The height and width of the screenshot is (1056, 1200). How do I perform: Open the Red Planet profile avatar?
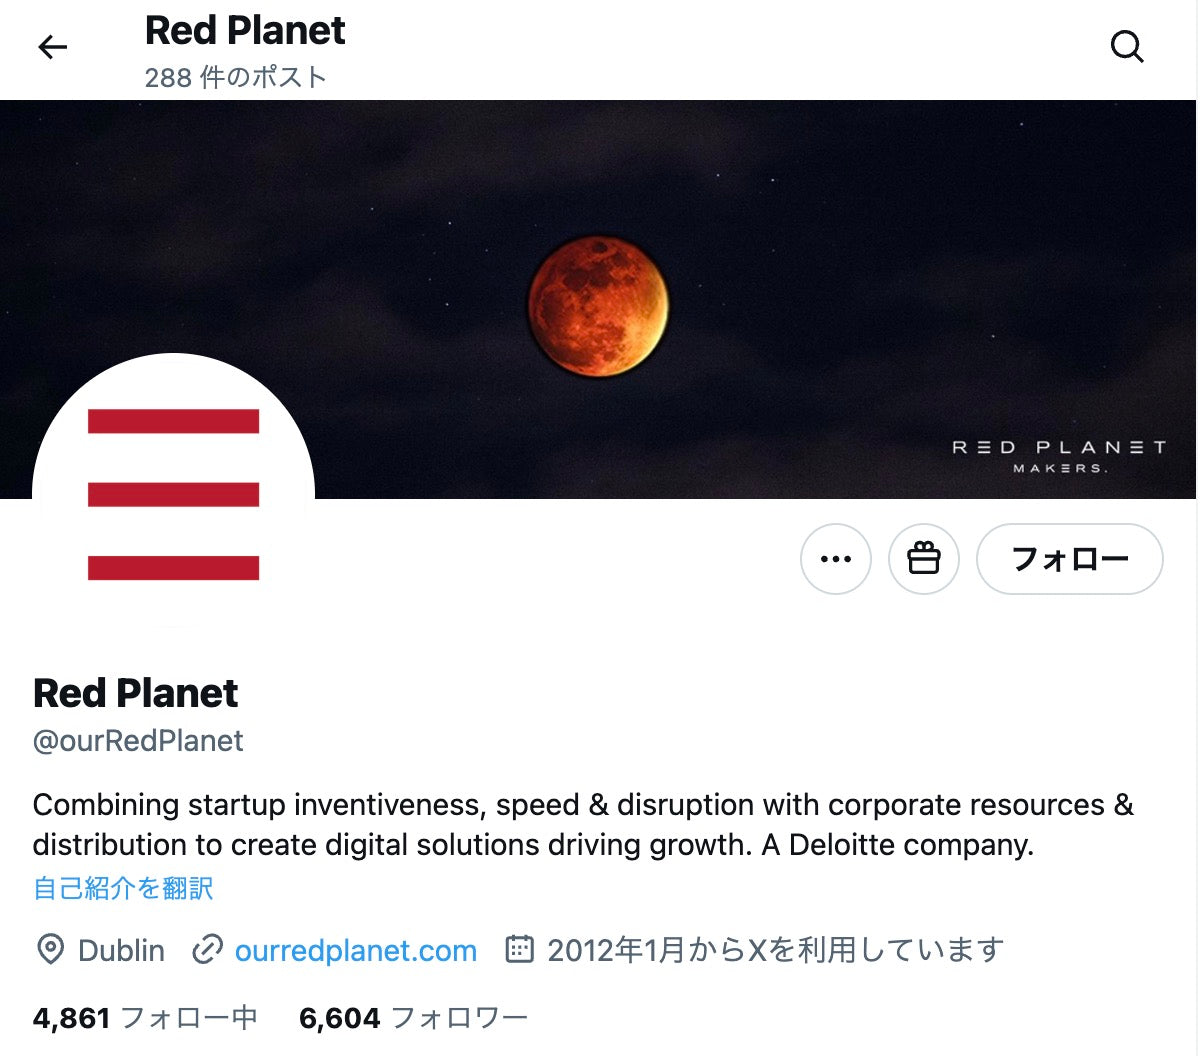click(173, 494)
